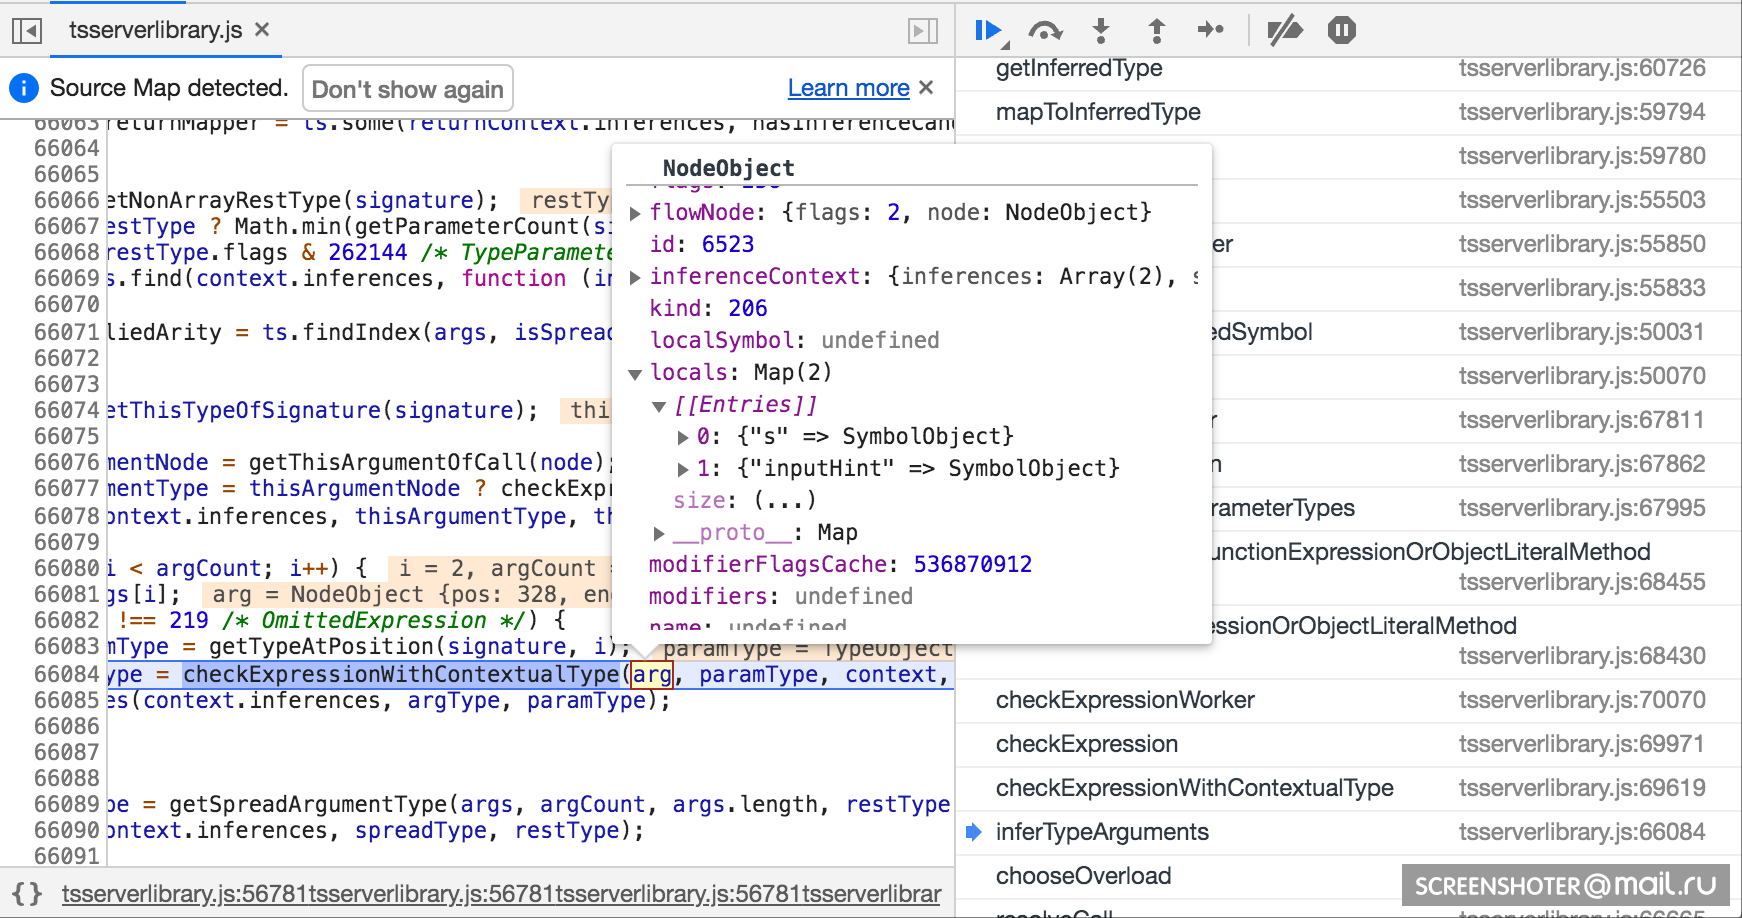The width and height of the screenshot is (1742, 918).
Task: Open the Learn more link
Action: (x=848, y=88)
